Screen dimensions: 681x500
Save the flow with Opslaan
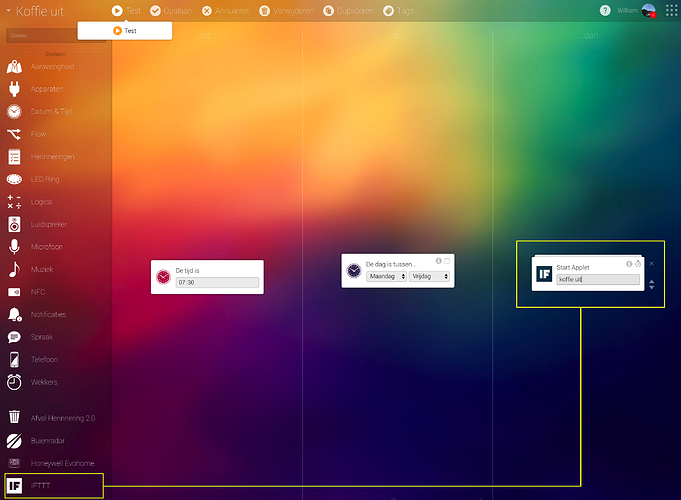click(171, 11)
